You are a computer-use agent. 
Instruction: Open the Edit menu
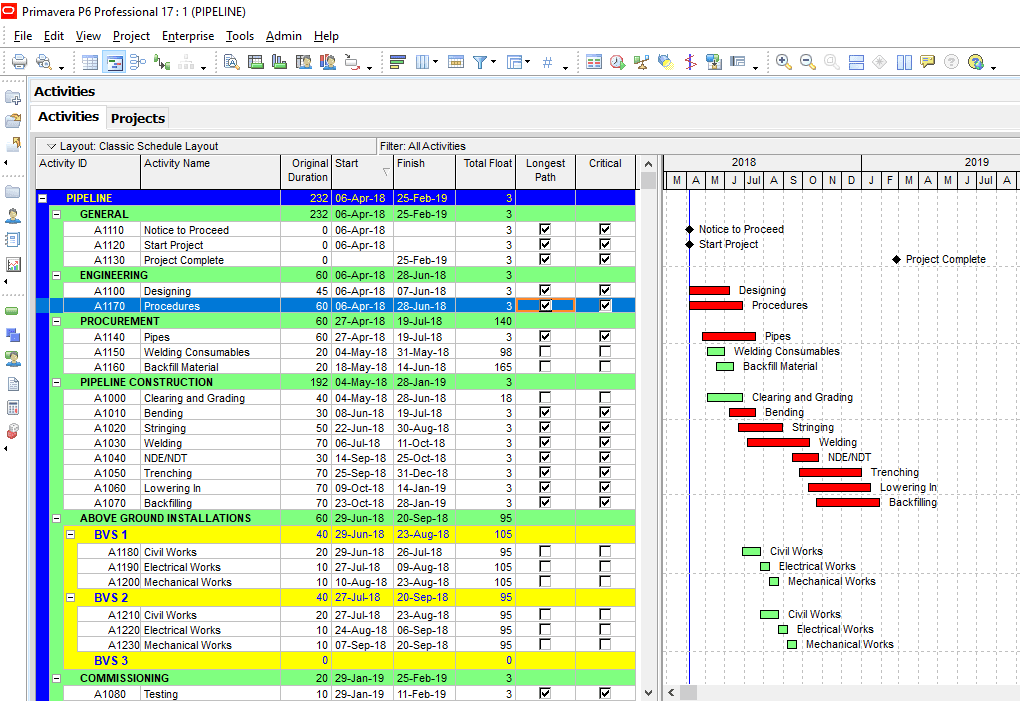pos(54,36)
